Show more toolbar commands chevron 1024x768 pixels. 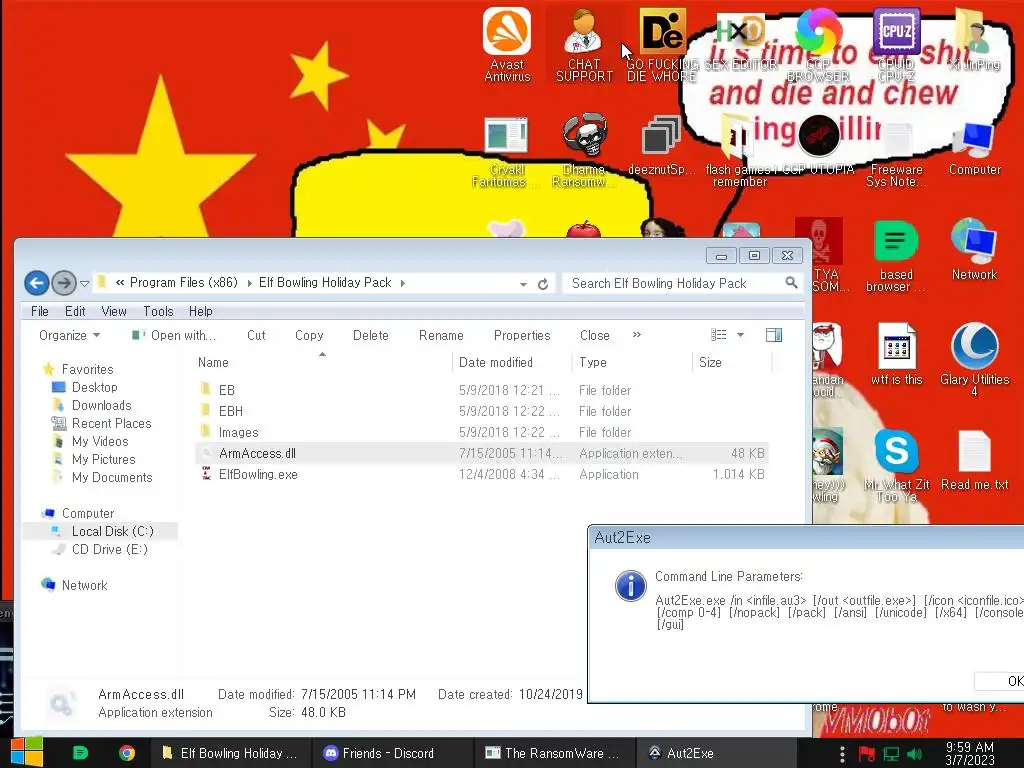[x=637, y=334]
